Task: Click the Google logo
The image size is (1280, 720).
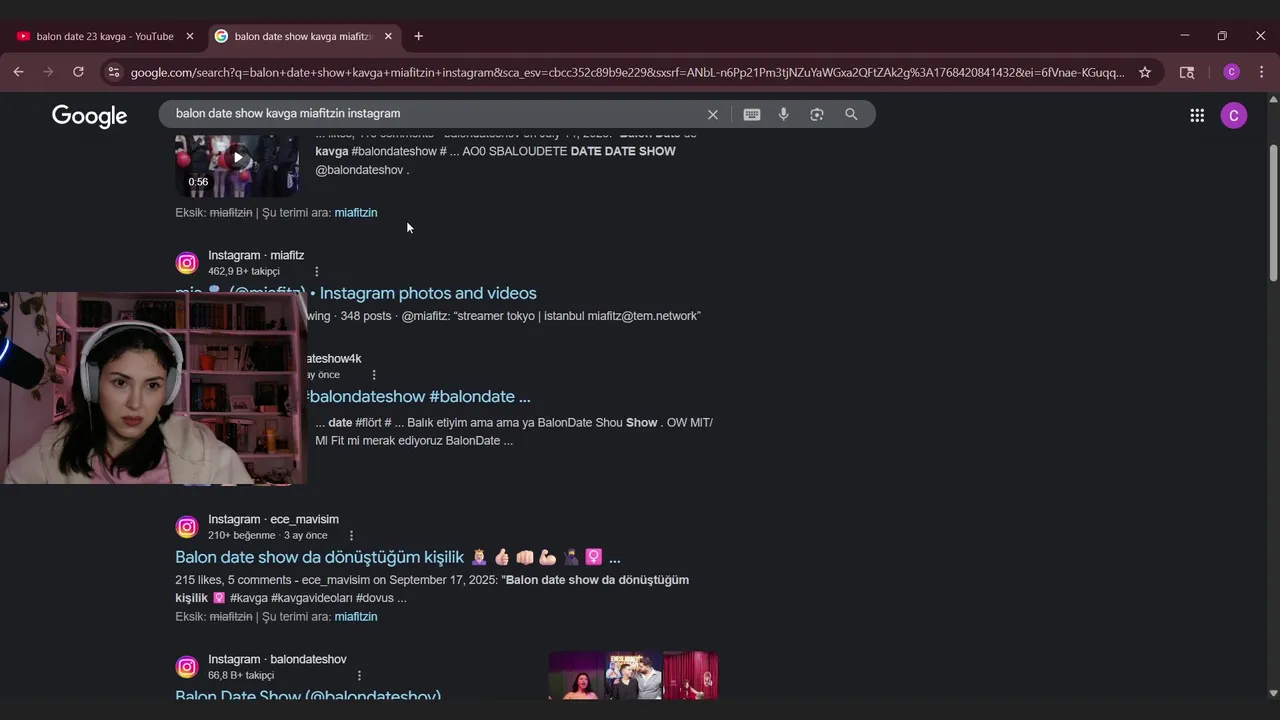Action: 89,116
